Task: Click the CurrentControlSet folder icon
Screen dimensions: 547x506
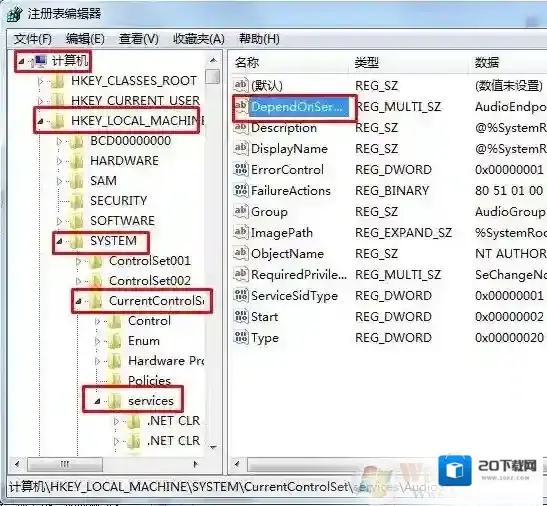Action: coord(96,301)
